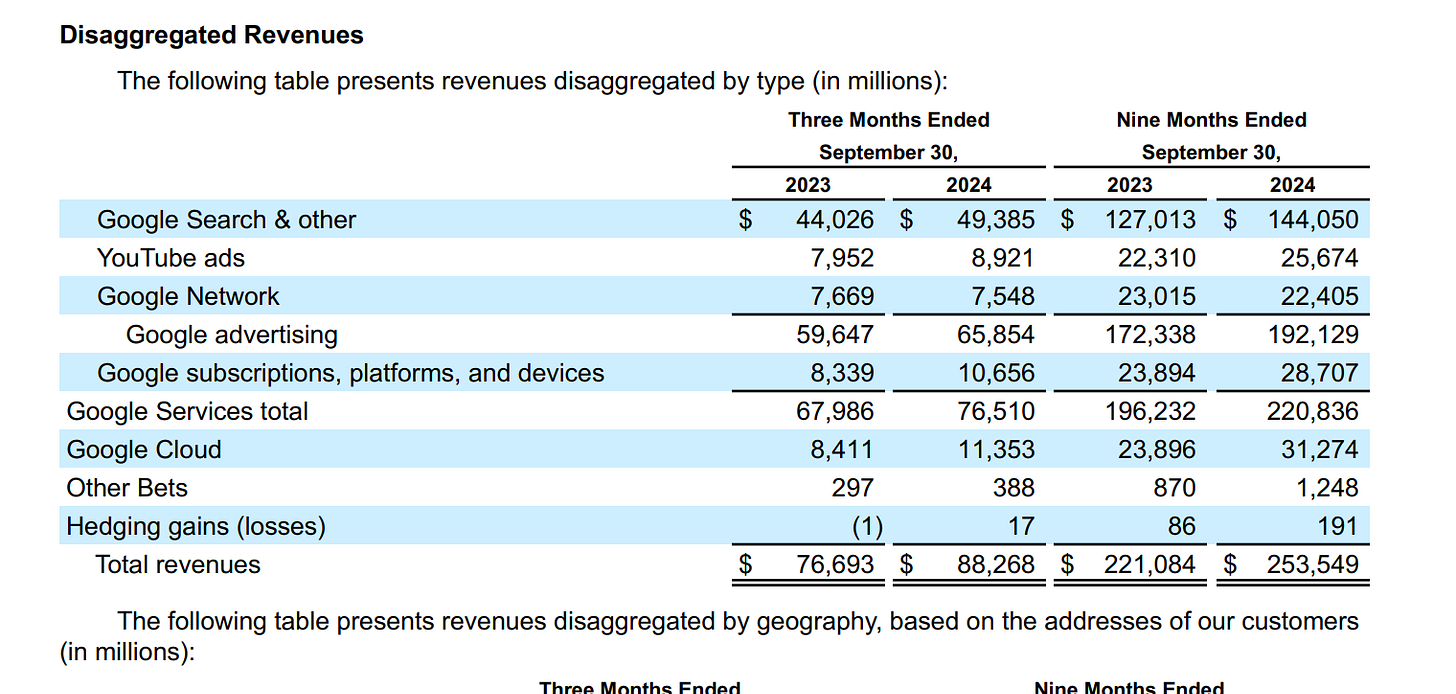Click the 'YouTube ads' row label

[171, 258]
